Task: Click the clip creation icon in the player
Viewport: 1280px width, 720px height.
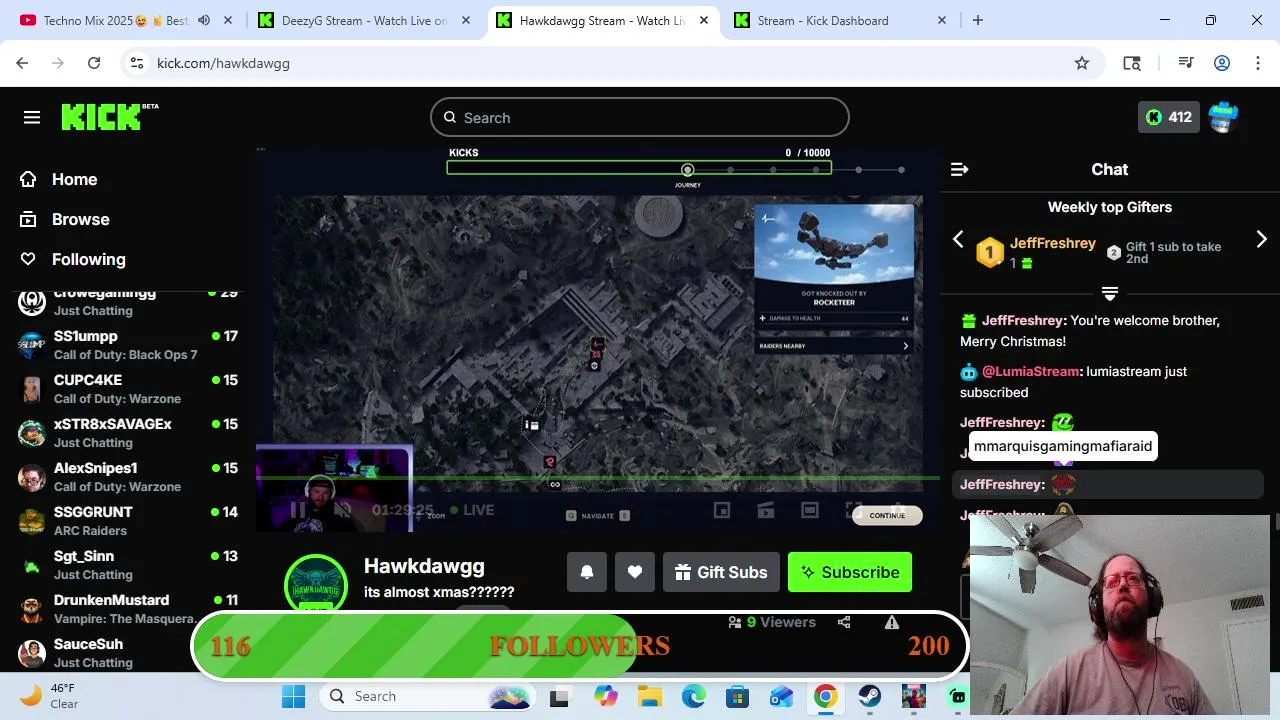Action: point(766,510)
